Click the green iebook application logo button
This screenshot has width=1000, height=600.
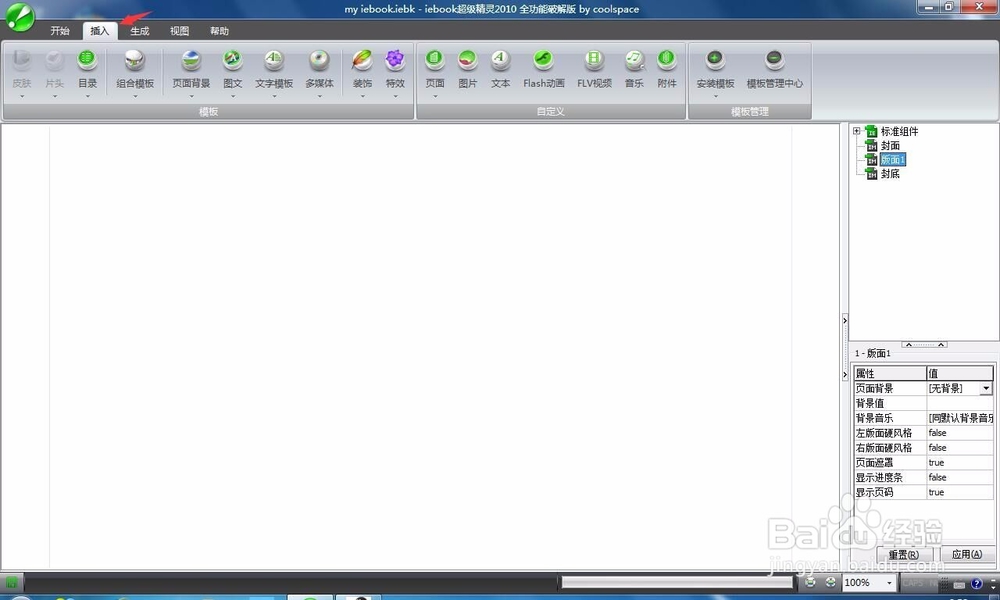[20, 17]
